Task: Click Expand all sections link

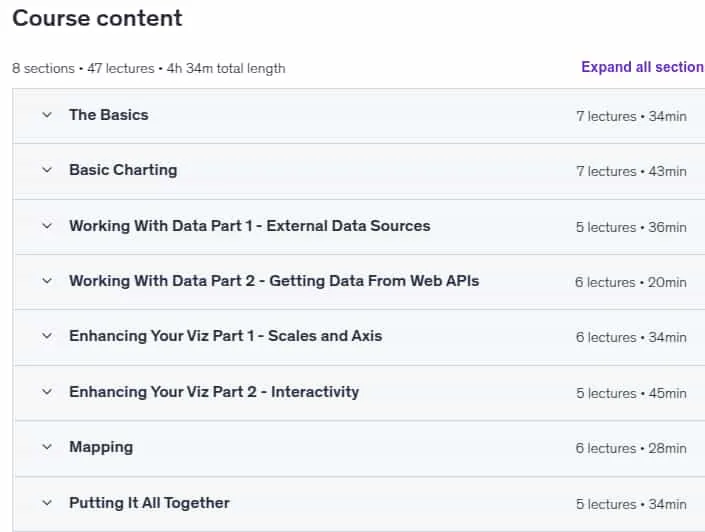Action: (x=643, y=67)
